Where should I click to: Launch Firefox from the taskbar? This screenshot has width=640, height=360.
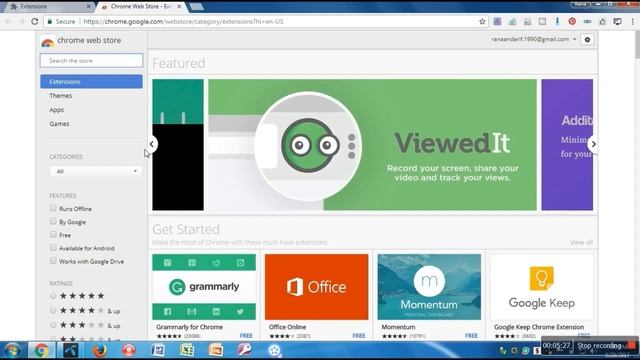(x=99, y=350)
